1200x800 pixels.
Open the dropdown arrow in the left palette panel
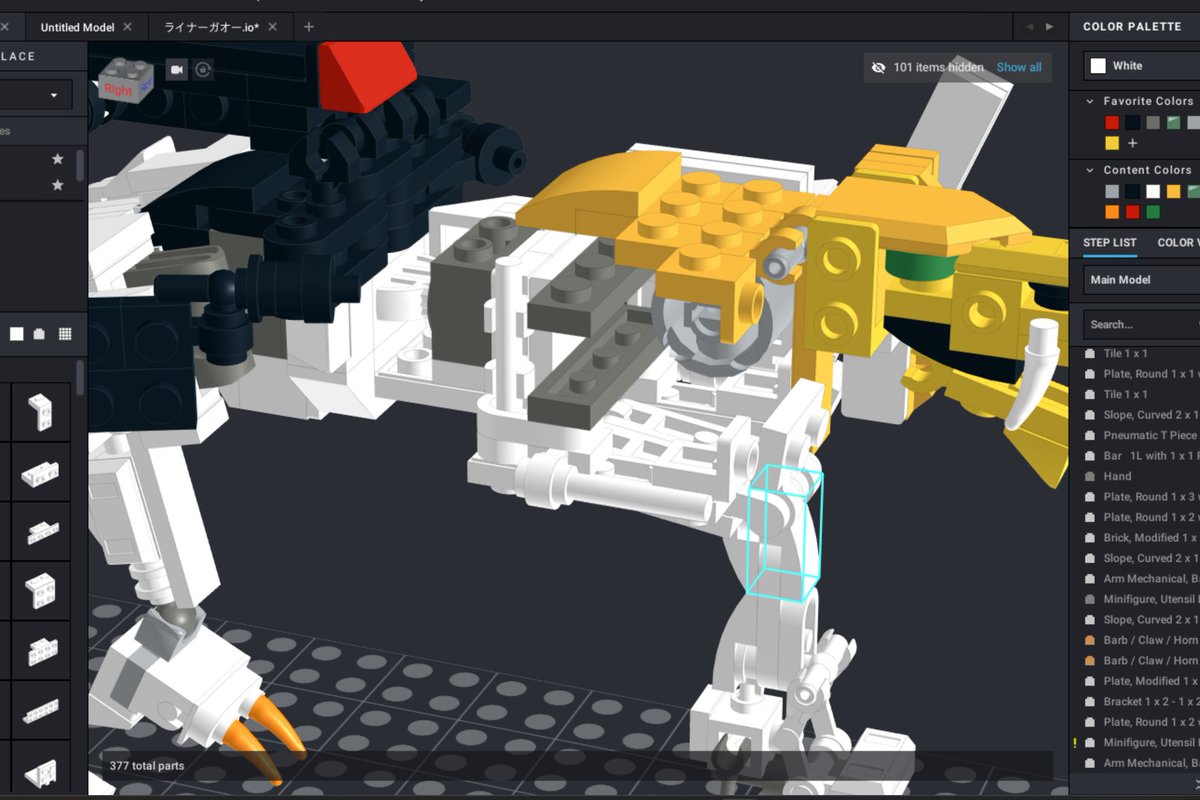click(53, 95)
